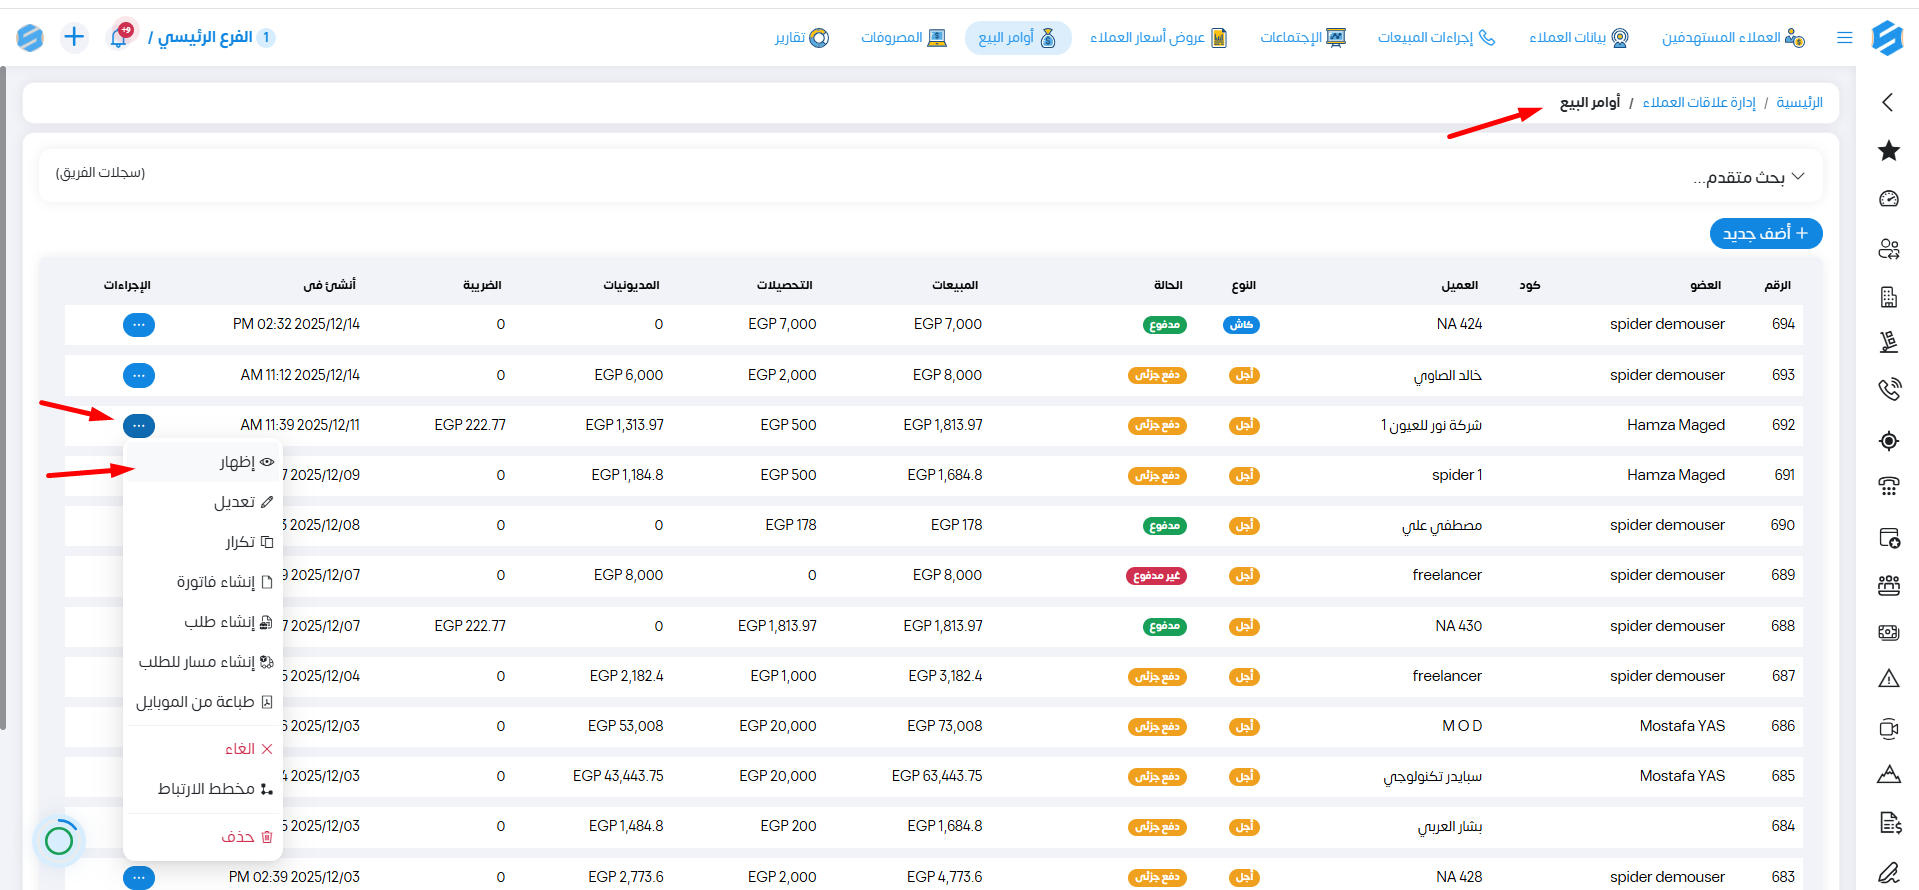1919x890 pixels.
Task: Click the phone calls sidebar icon
Action: tap(1888, 390)
